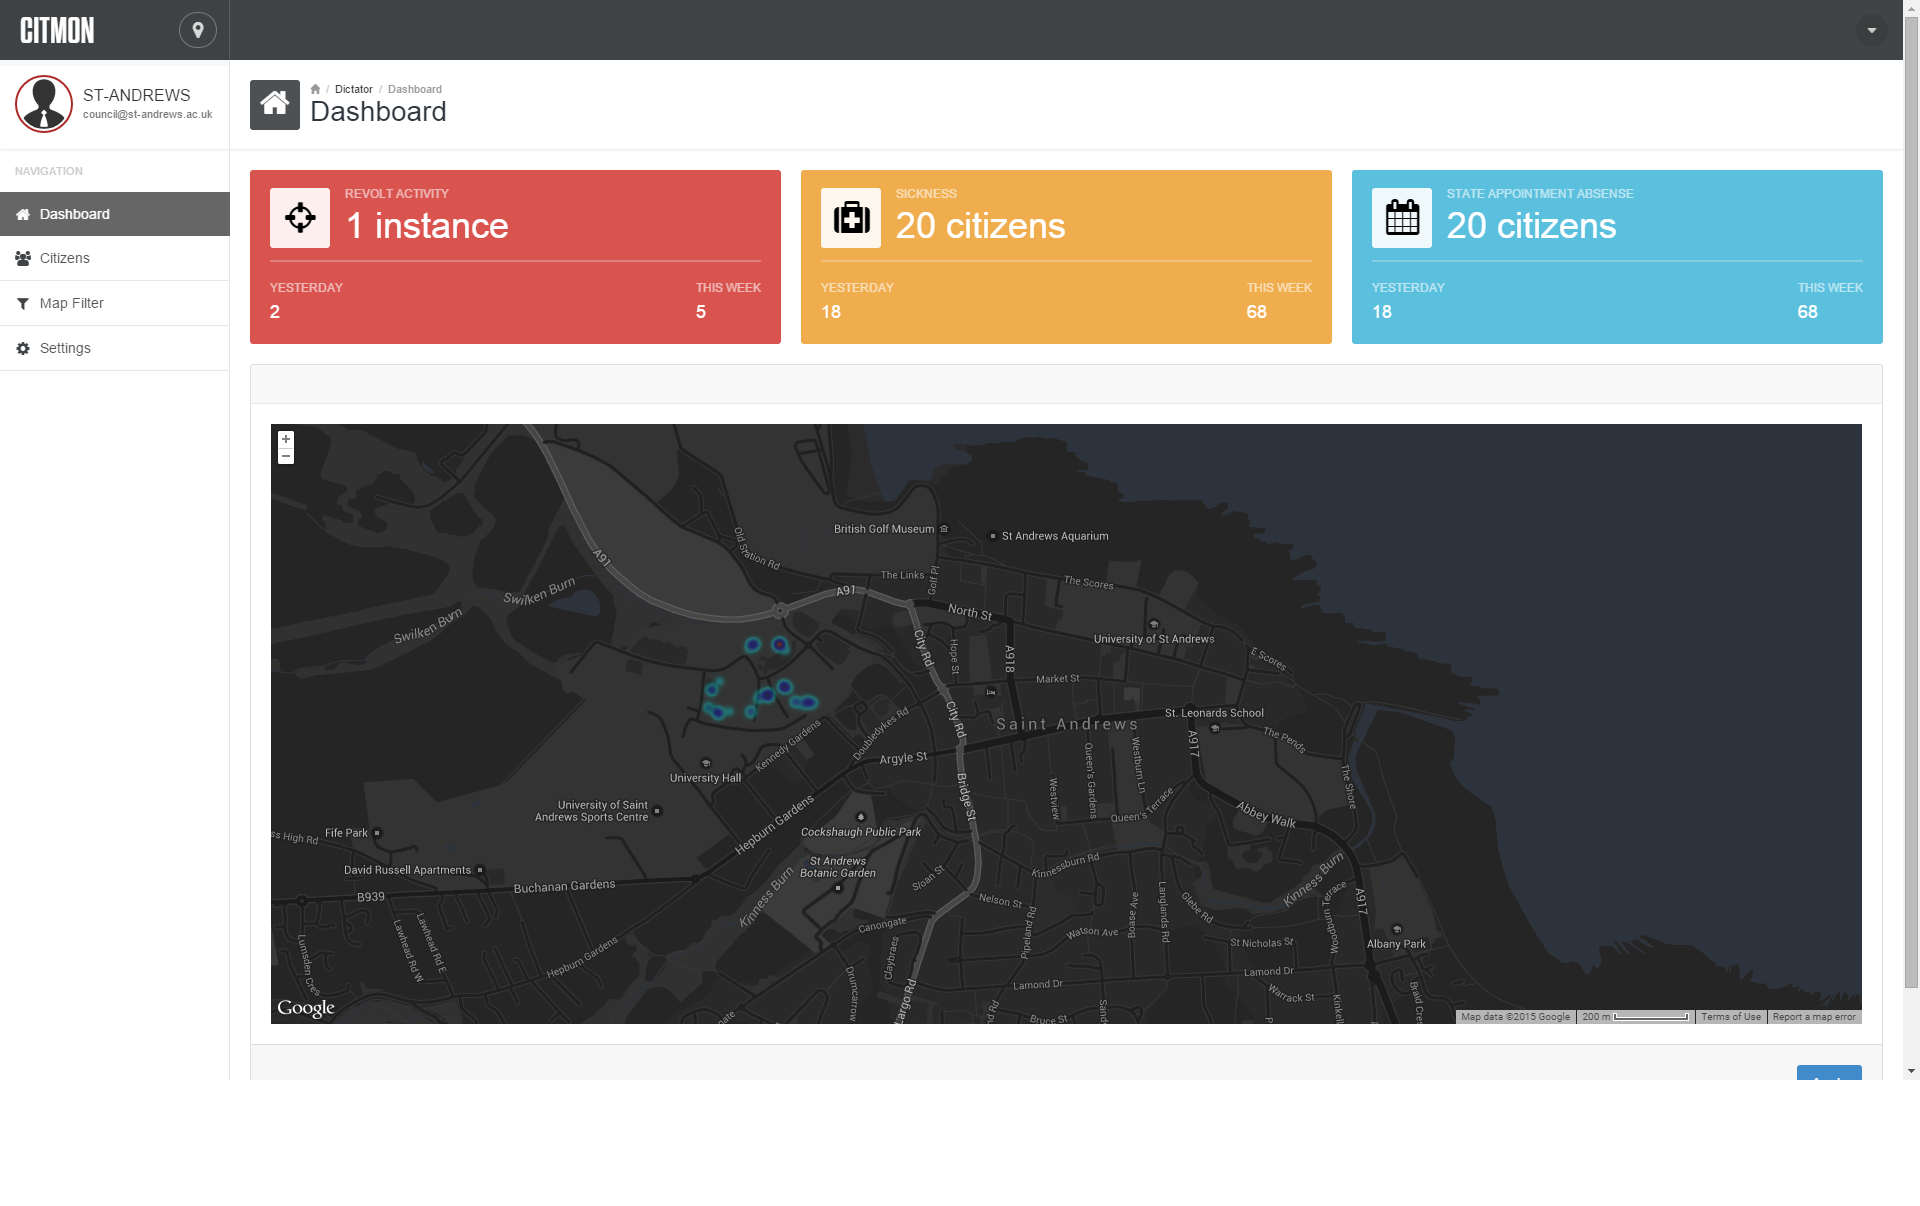
Task: Zoom out the map with minus button
Action: (x=286, y=456)
